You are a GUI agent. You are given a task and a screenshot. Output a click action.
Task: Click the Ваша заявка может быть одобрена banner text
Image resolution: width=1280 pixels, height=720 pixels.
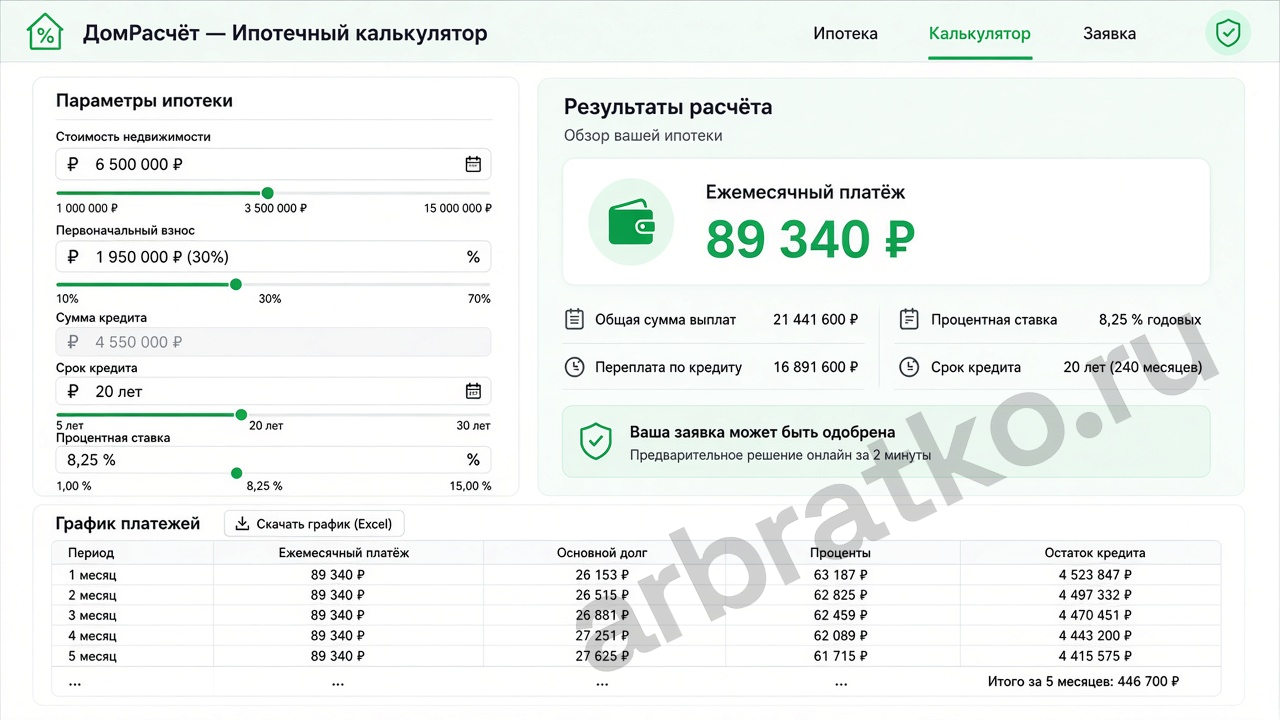[x=762, y=433]
